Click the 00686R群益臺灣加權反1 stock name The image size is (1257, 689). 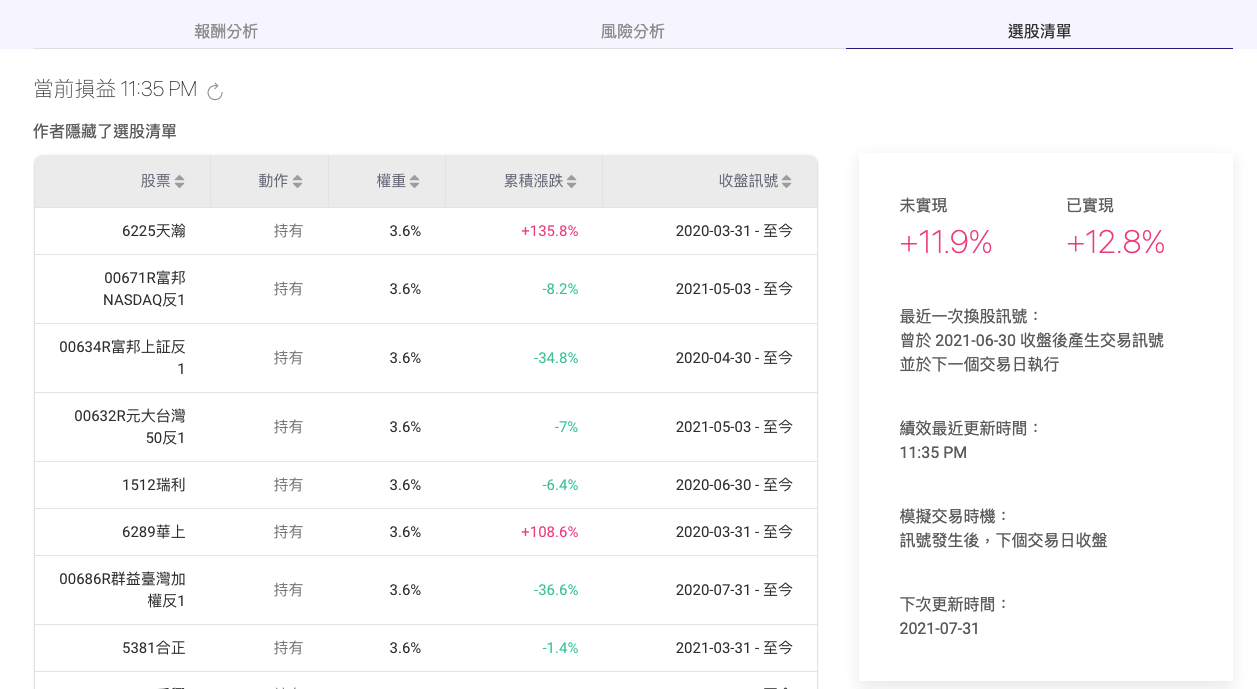click(x=122, y=590)
